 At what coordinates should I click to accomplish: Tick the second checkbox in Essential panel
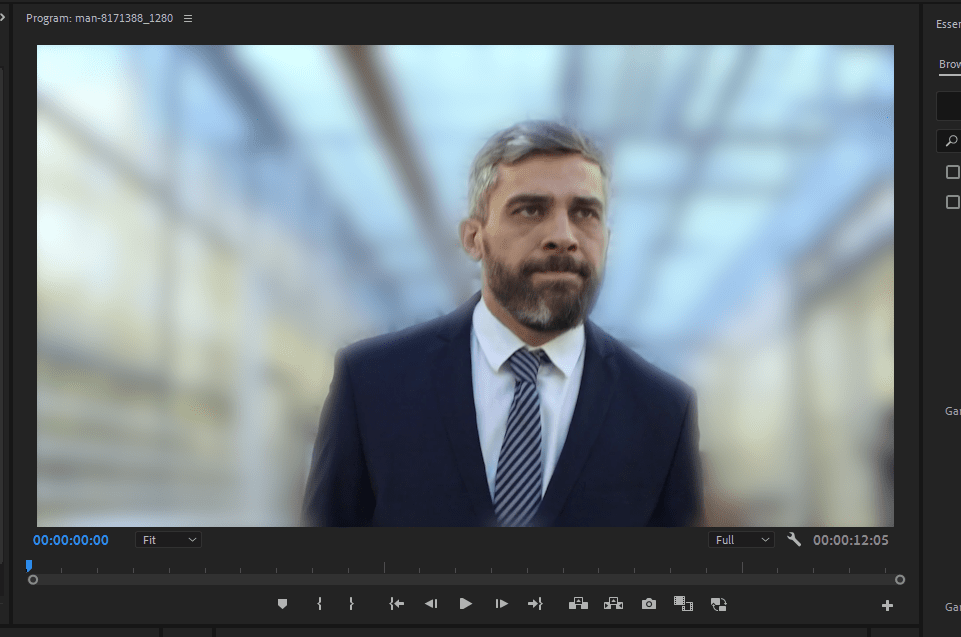pyautogui.click(x=953, y=202)
